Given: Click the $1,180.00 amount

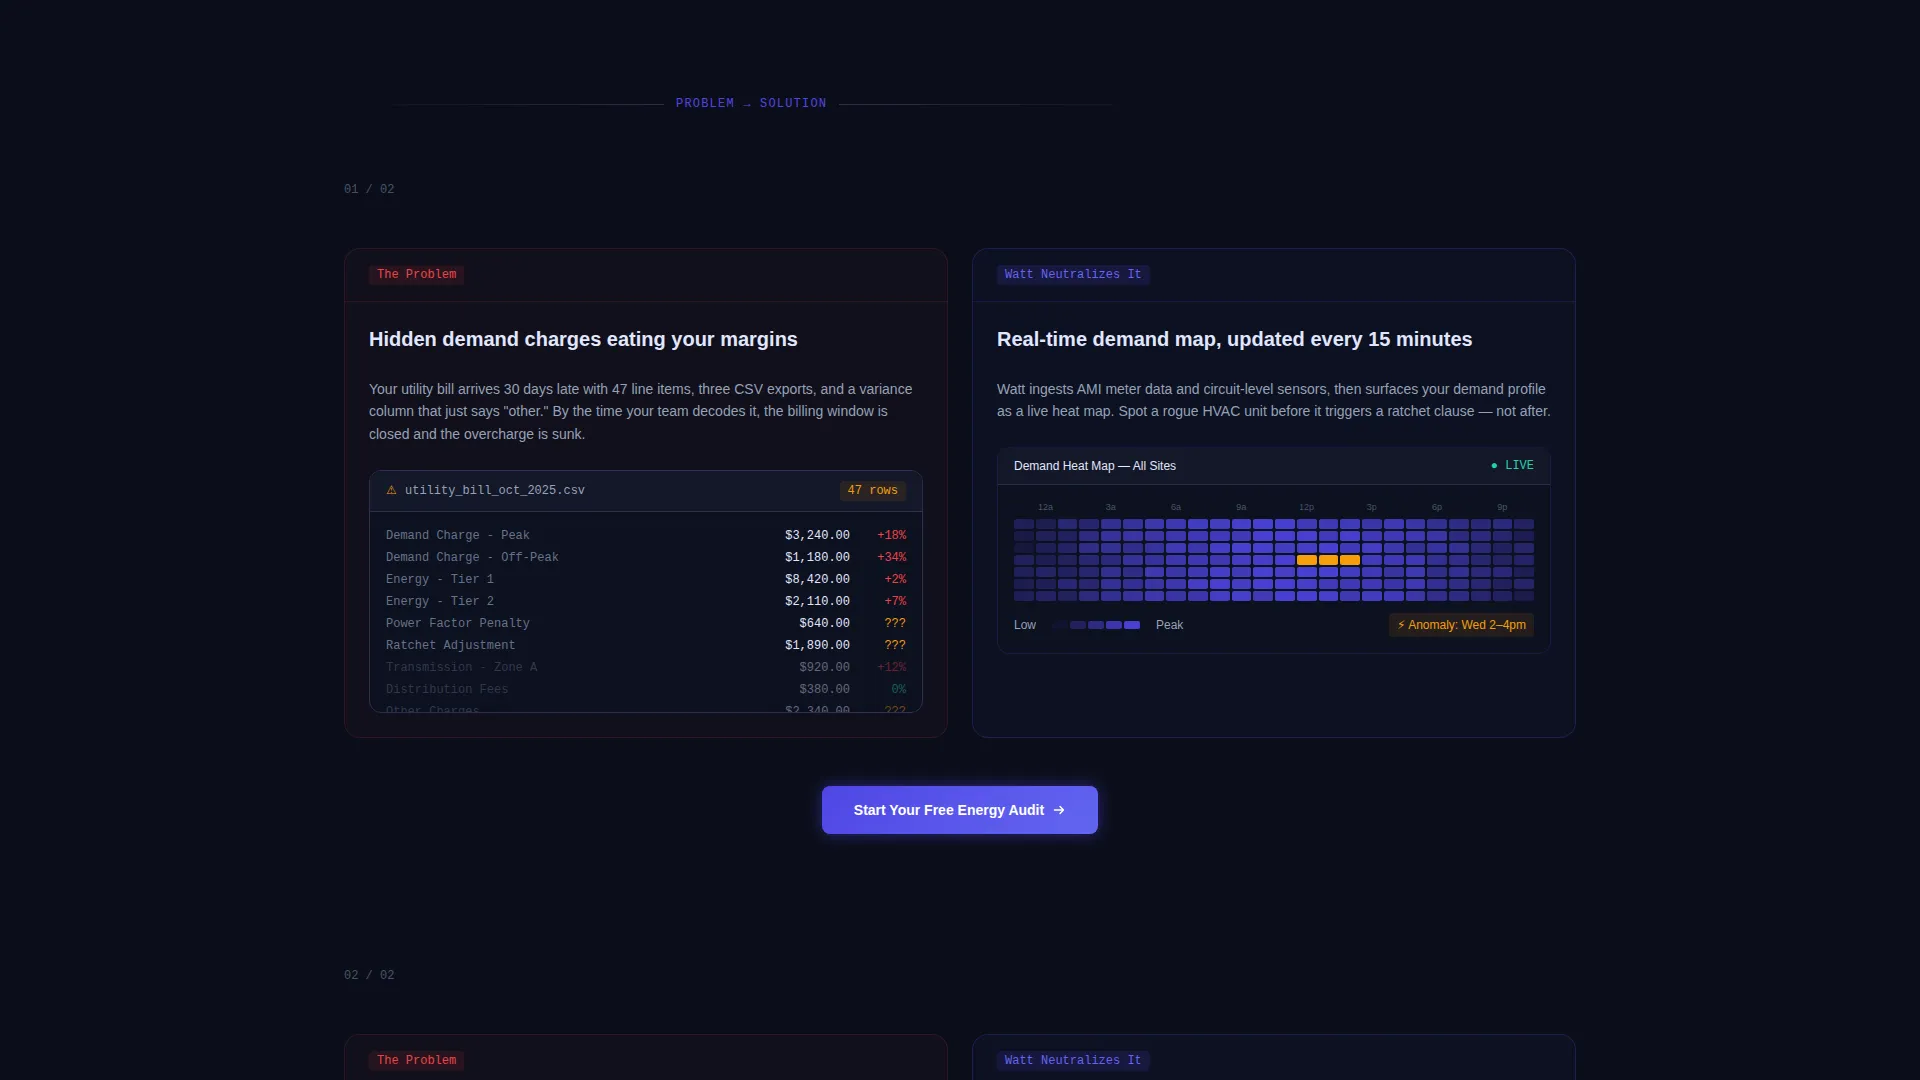Looking at the screenshot, I should coord(817,557).
